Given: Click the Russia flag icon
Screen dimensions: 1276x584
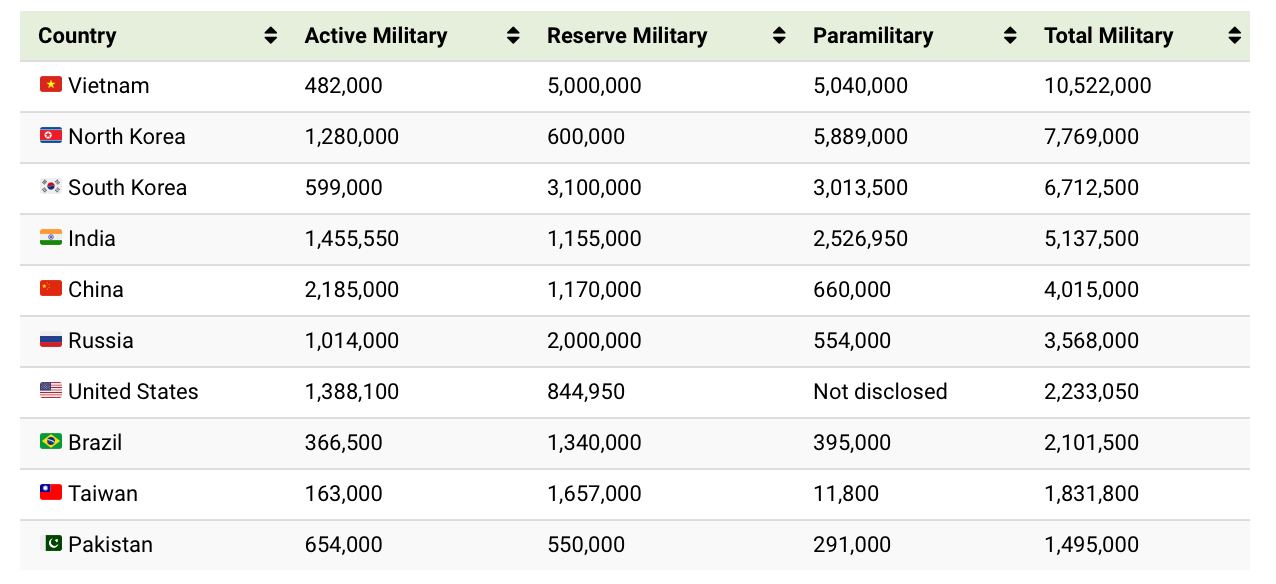Looking at the screenshot, I should click(51, 340).
